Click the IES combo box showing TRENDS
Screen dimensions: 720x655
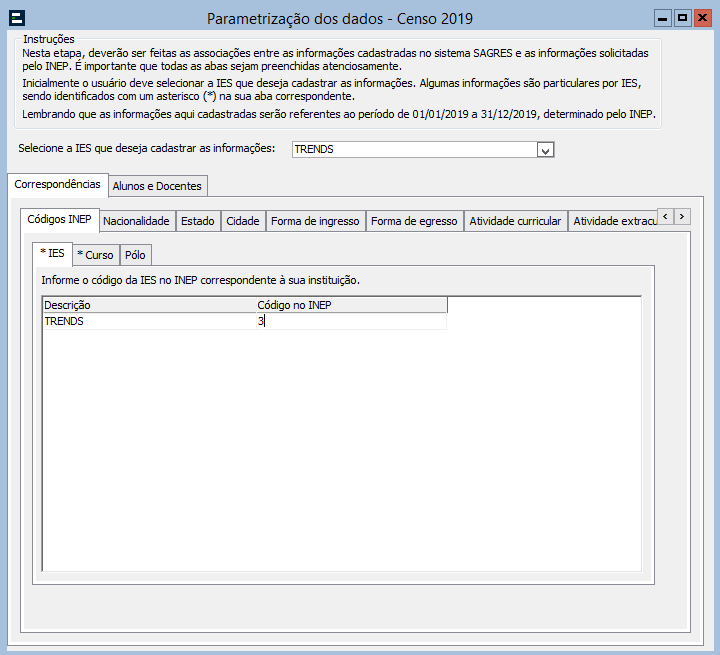414,150
